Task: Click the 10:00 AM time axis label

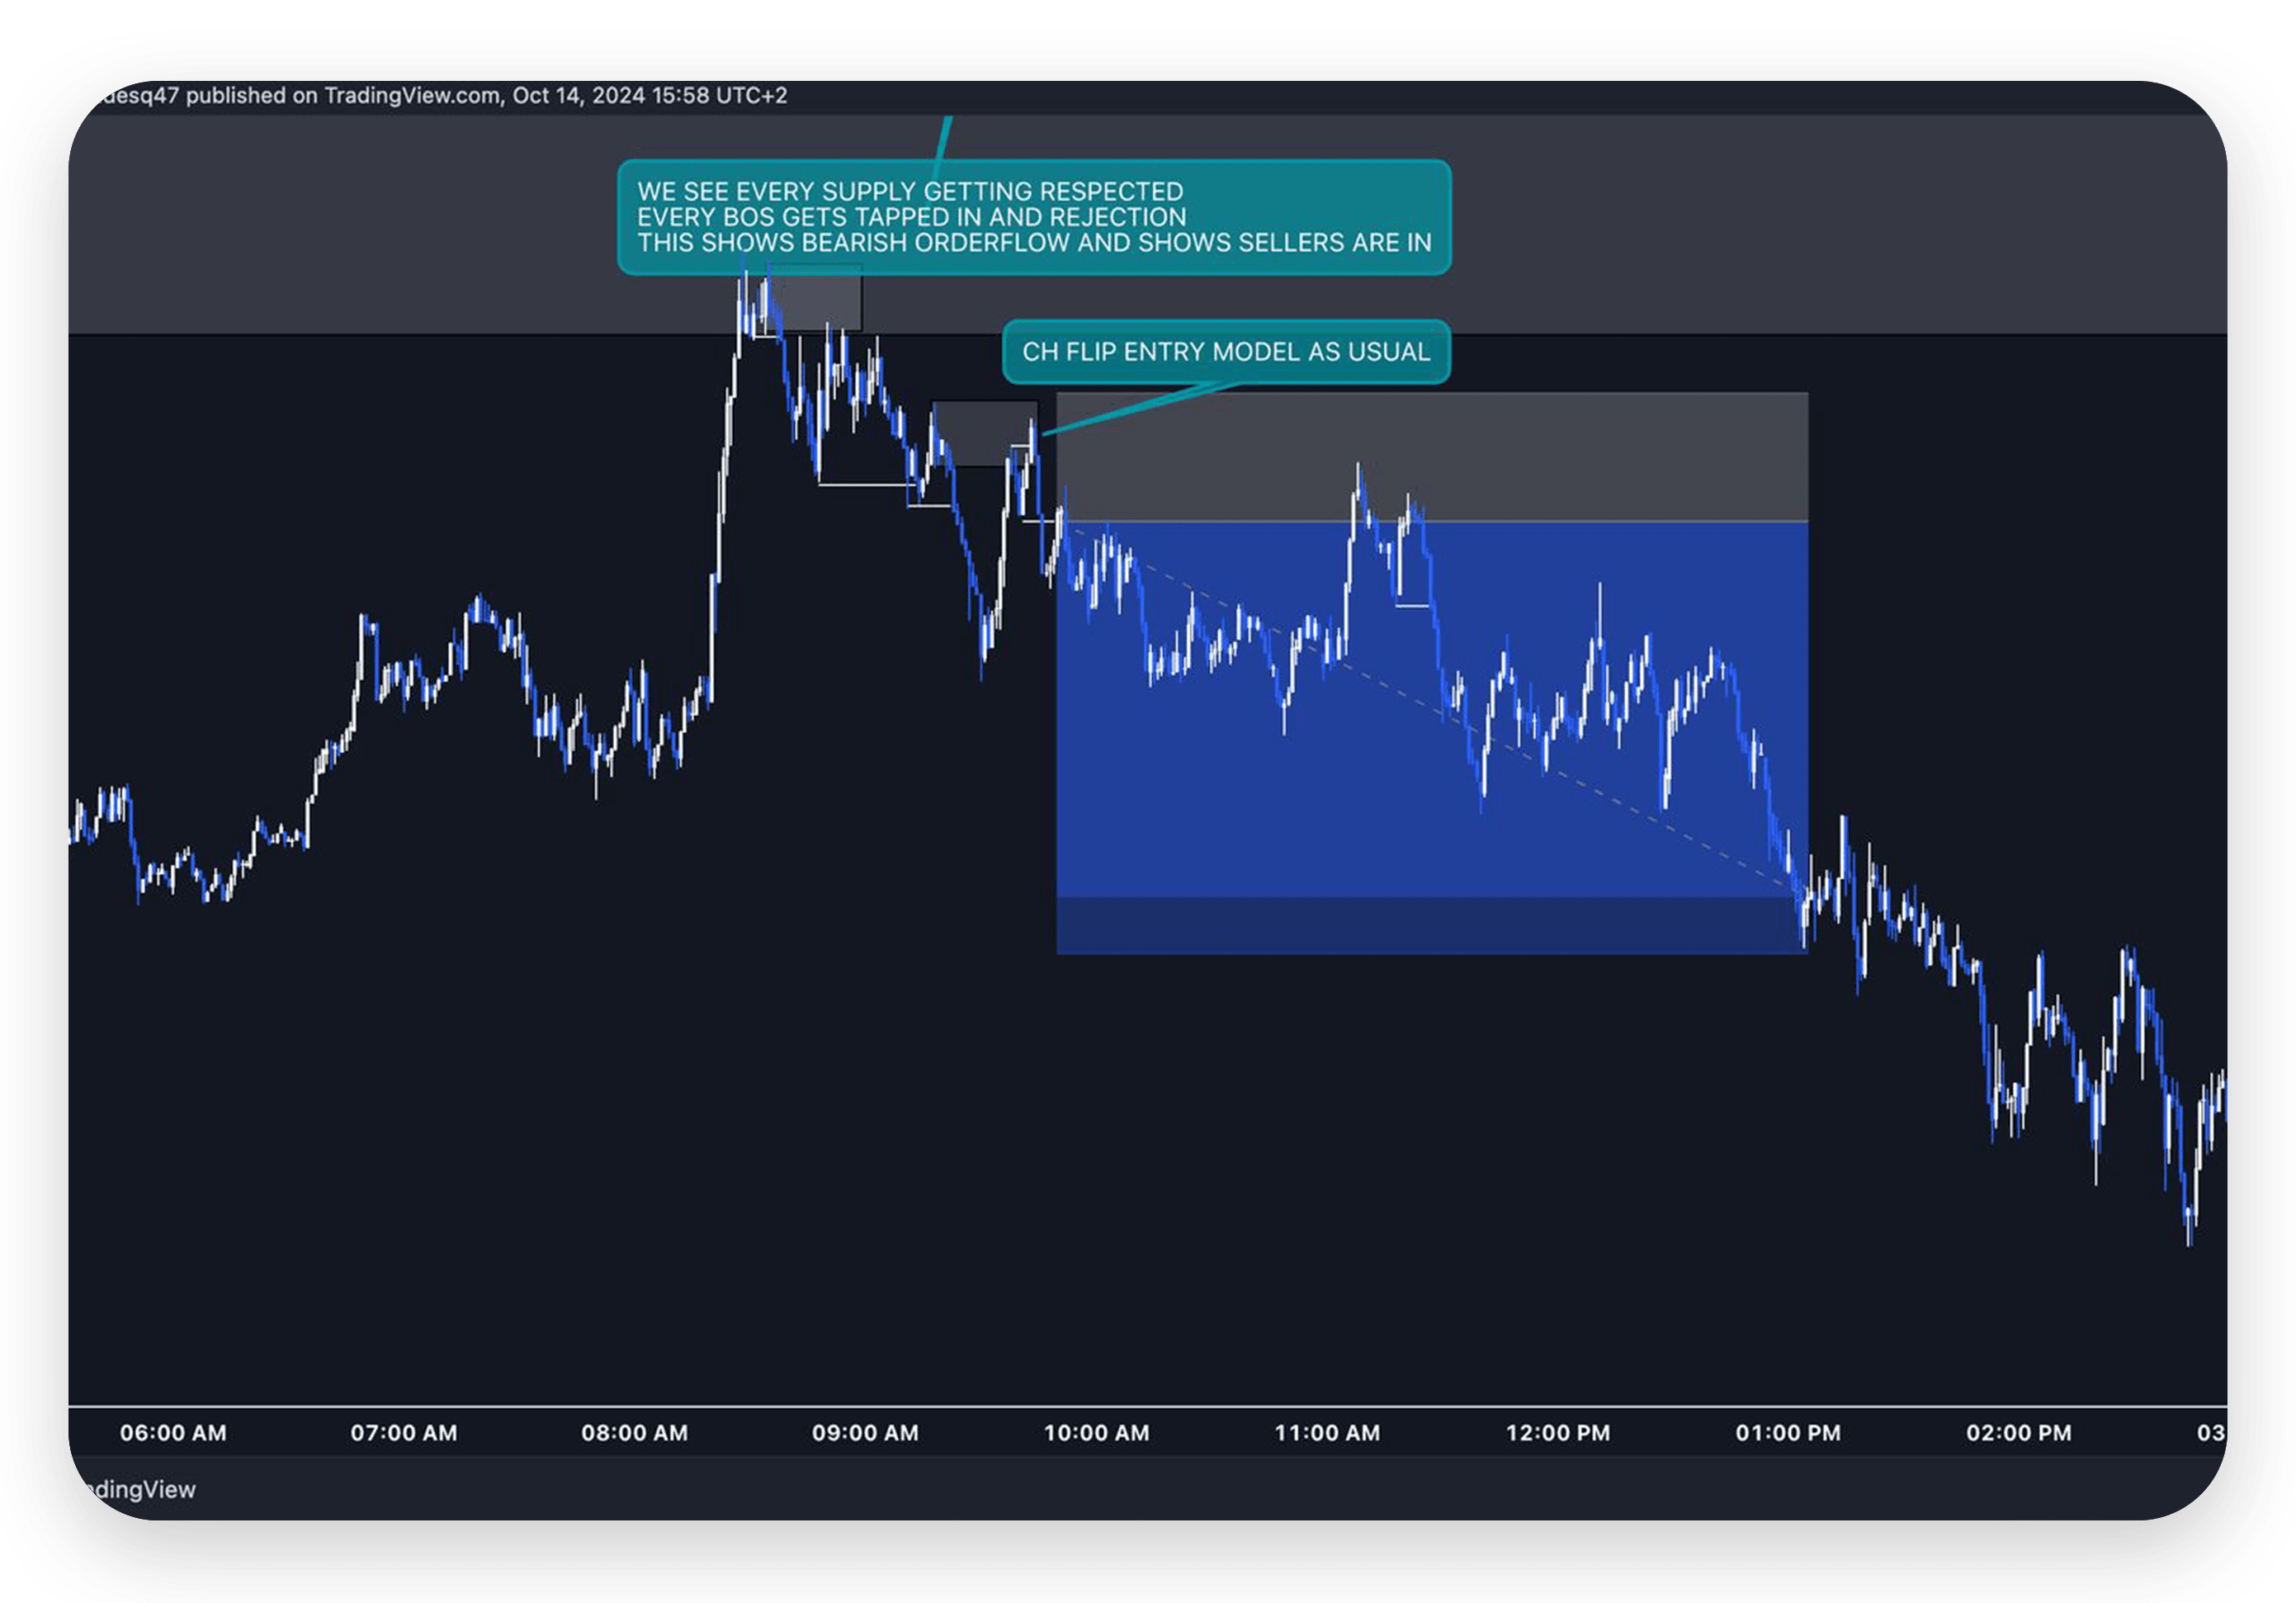Action: (1096, 1432)
